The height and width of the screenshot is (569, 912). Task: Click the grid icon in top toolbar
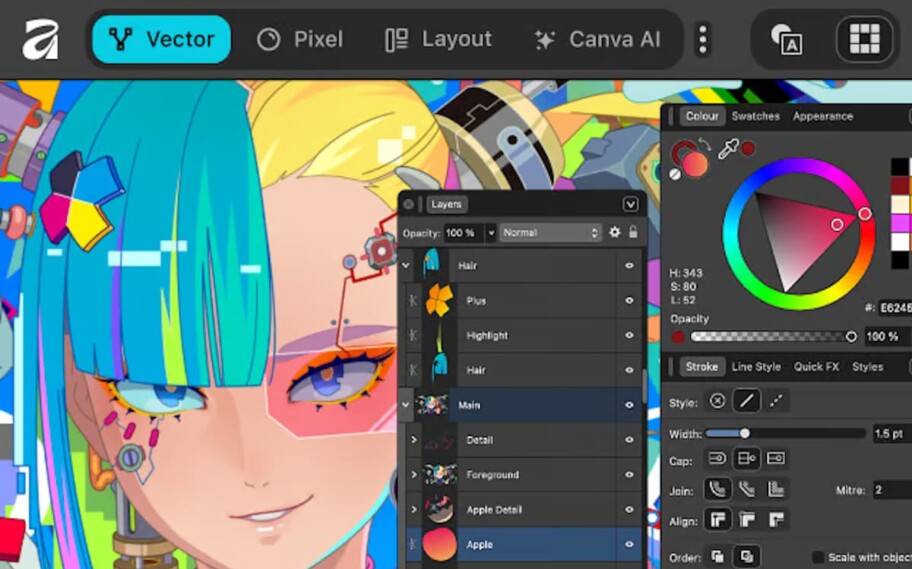864,39
